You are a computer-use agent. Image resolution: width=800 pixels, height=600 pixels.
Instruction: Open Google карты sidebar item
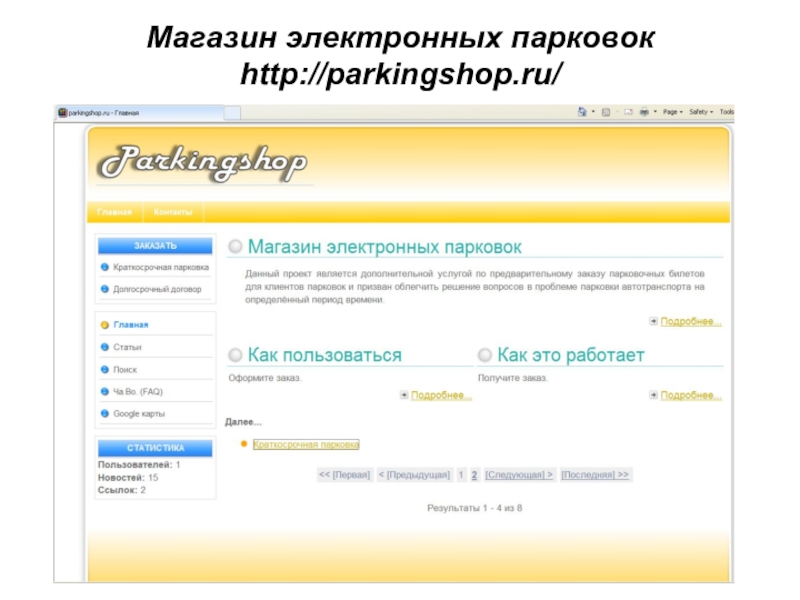139,414
